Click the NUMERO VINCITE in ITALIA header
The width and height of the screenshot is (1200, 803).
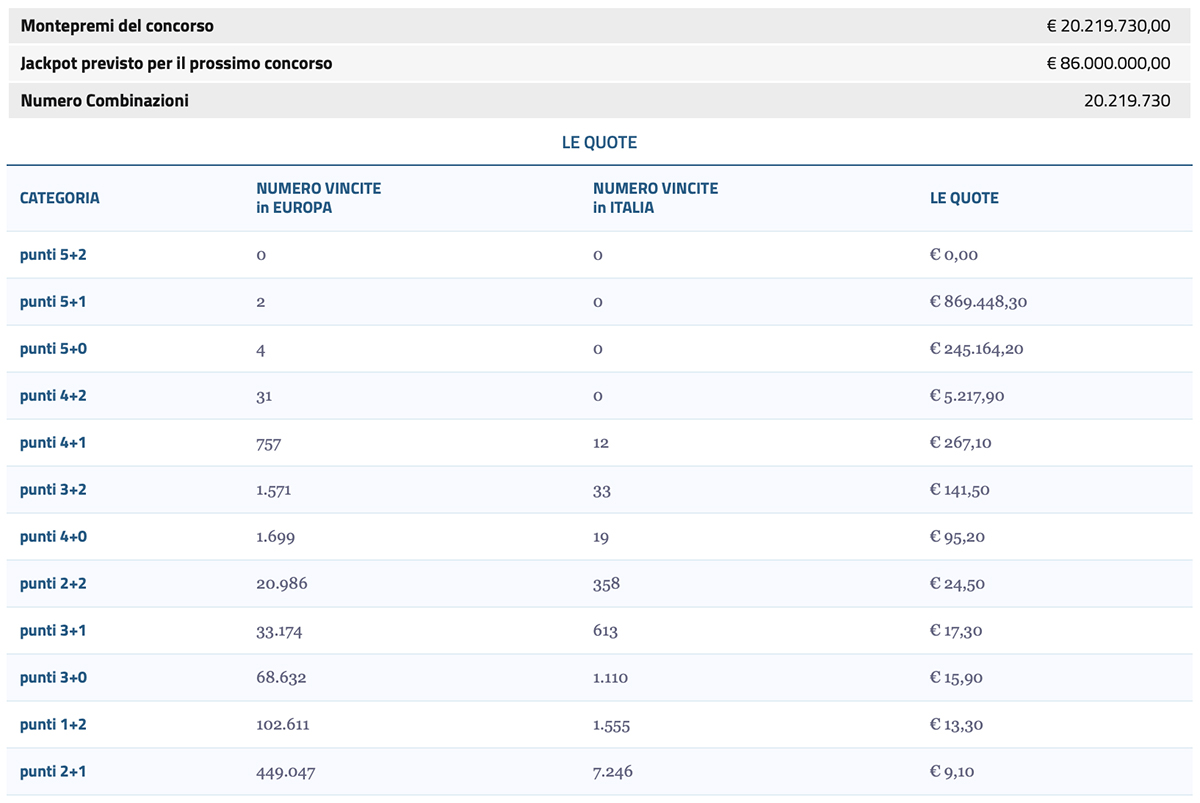coord(655,197)
